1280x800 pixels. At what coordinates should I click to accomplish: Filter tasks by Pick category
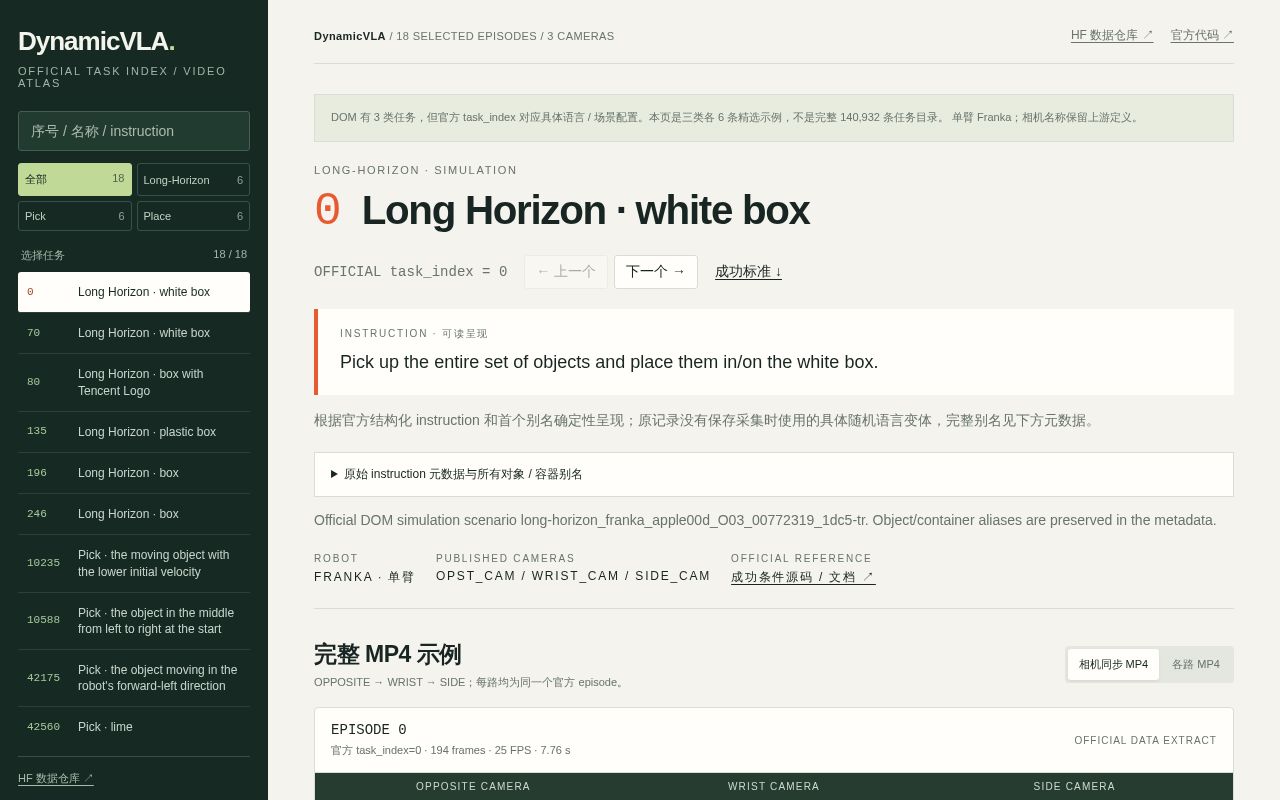tap(75, 216)
